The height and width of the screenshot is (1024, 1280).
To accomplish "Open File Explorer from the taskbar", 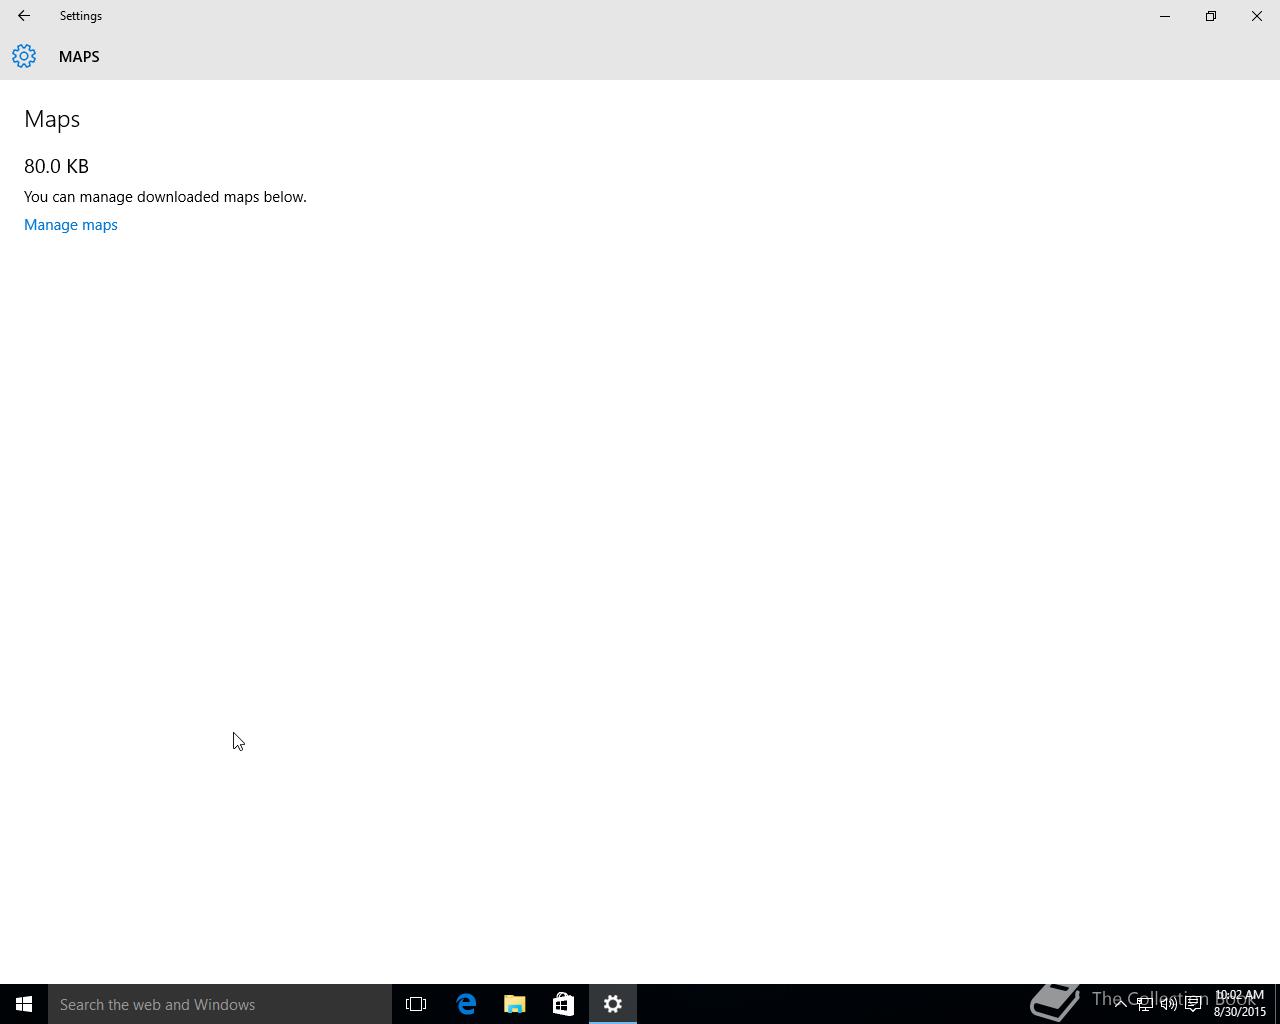I will pyautogui.click(x=515, y=1004).
